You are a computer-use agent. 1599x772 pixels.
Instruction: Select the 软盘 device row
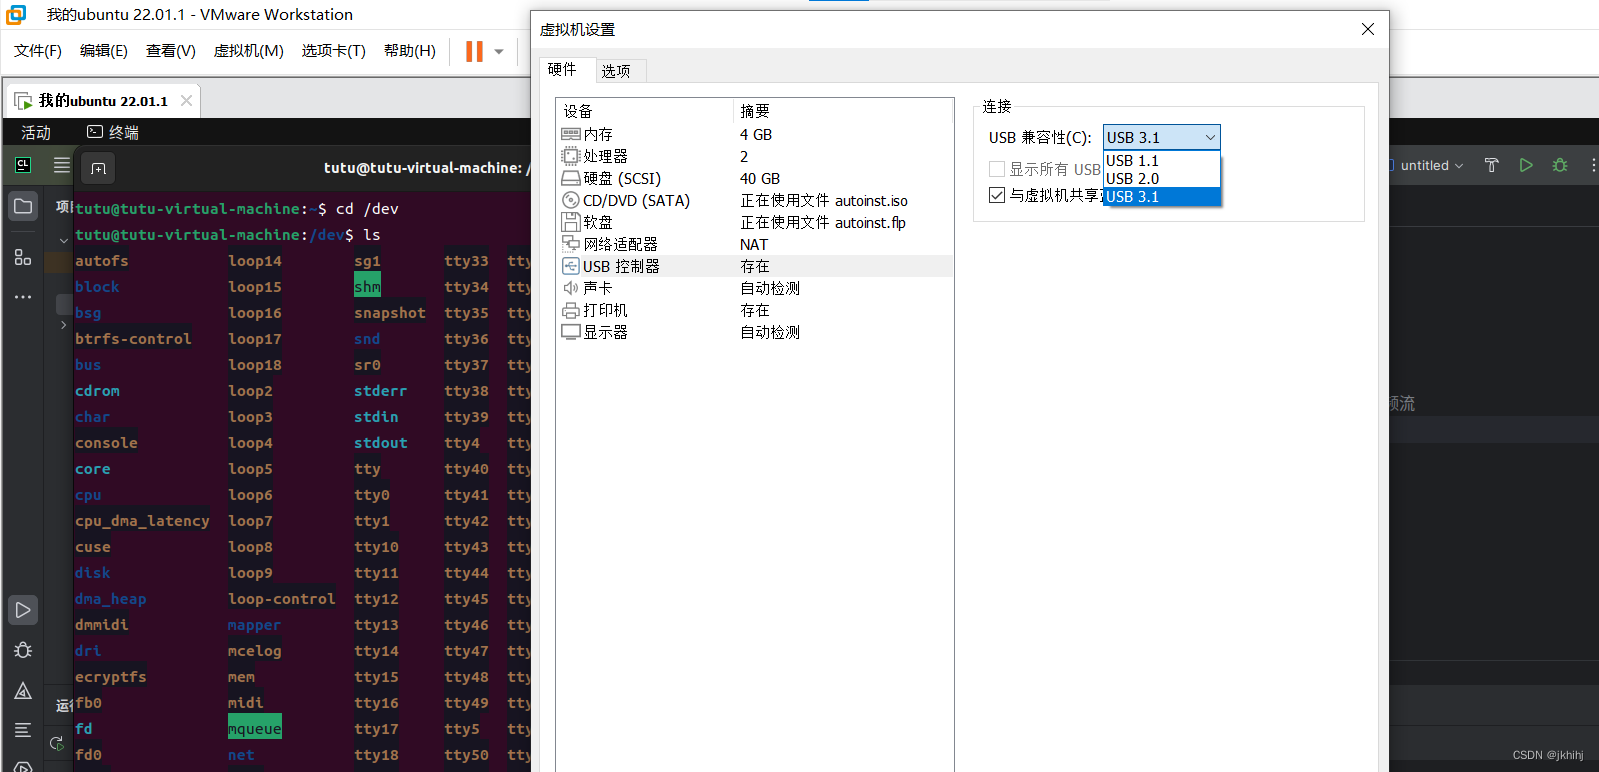(755, 222)
